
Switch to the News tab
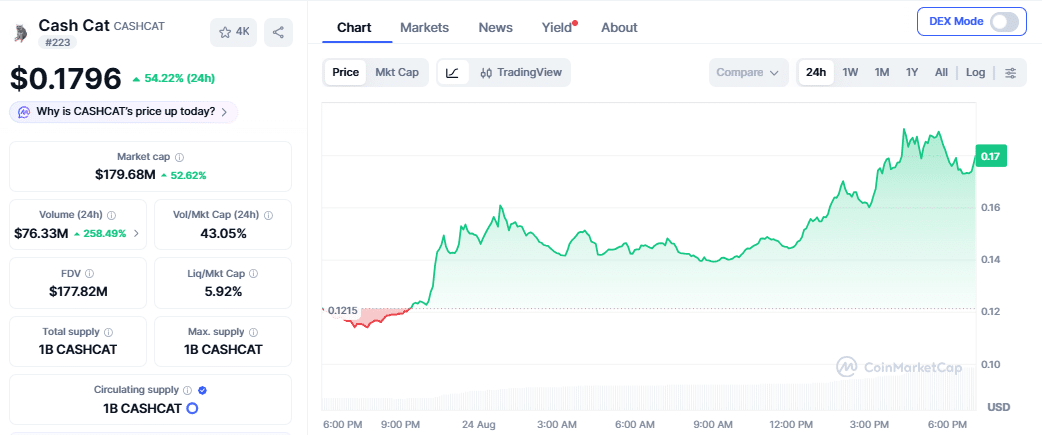496,27
